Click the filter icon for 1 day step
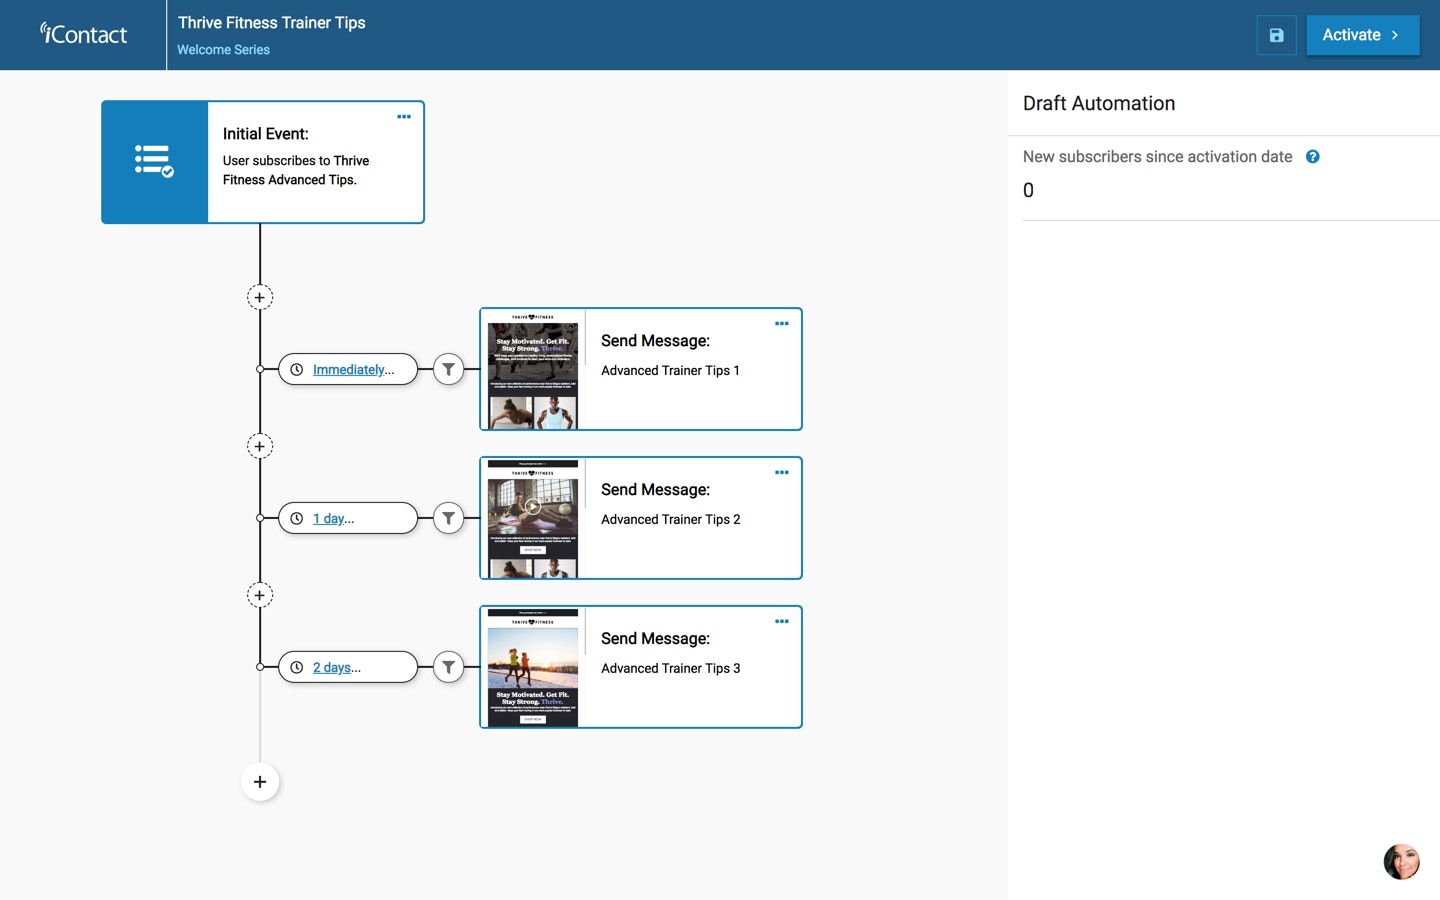The height and width of the screenshot is (900, 1440). 449,518
